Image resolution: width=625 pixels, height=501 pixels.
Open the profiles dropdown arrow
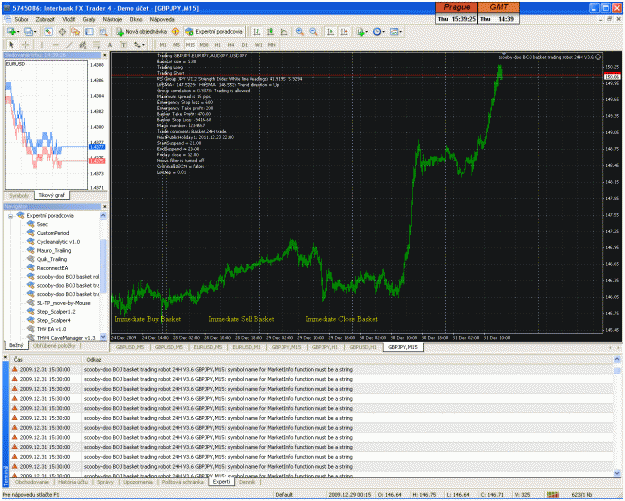pos(35,32)
